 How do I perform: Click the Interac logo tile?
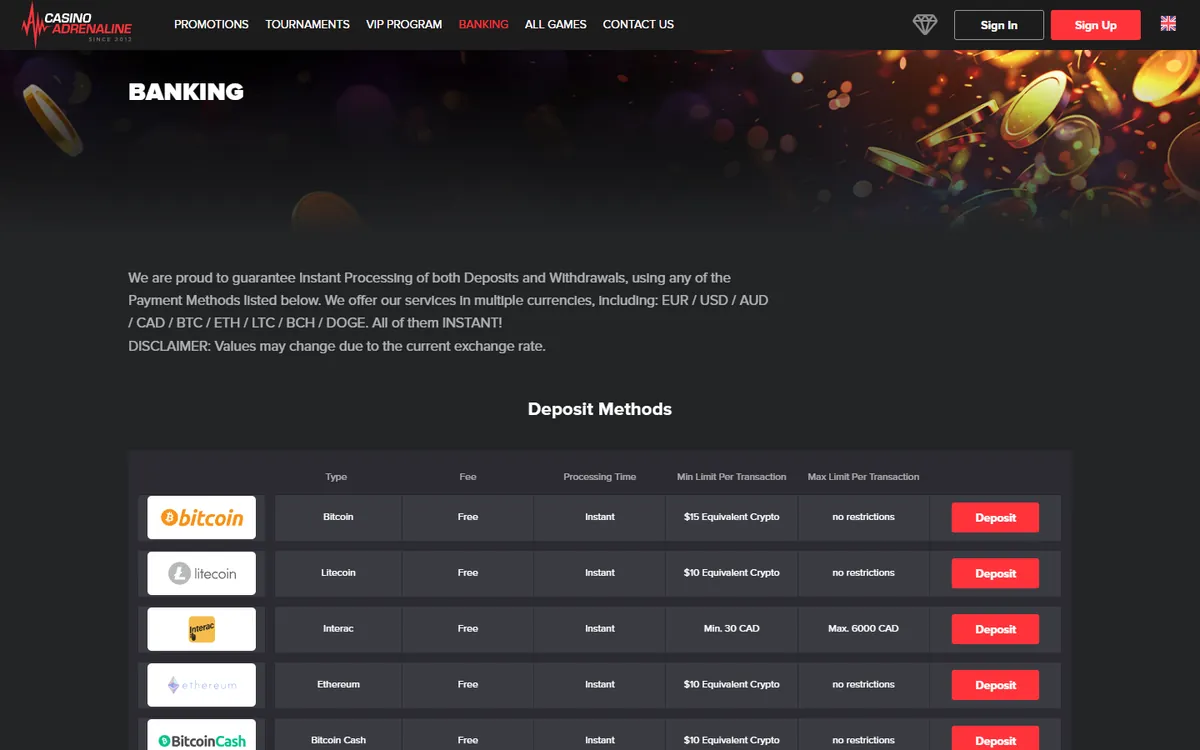pos(202,630)
